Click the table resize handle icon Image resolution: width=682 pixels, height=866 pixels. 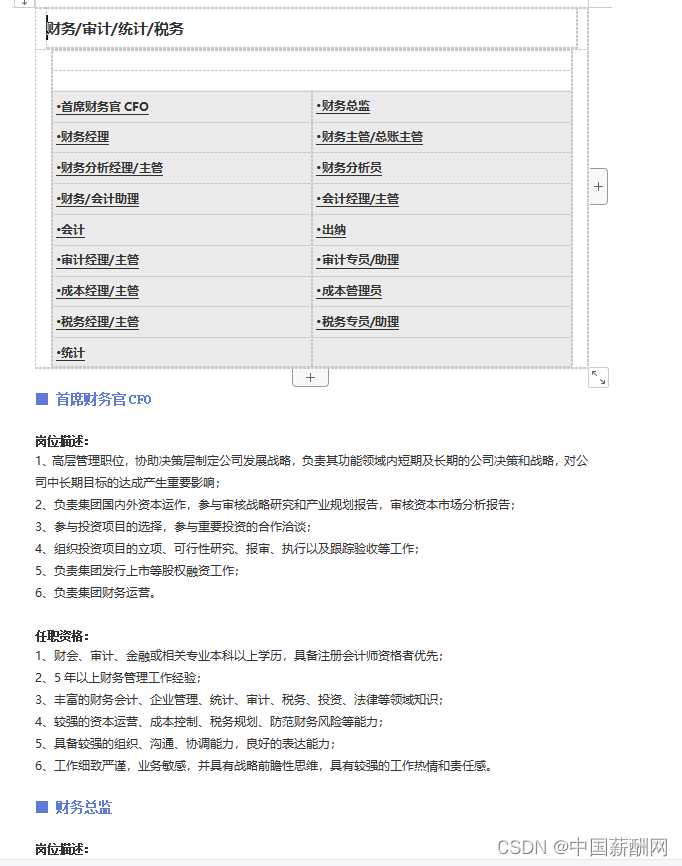pyautogui.click(x=599, y=378)
